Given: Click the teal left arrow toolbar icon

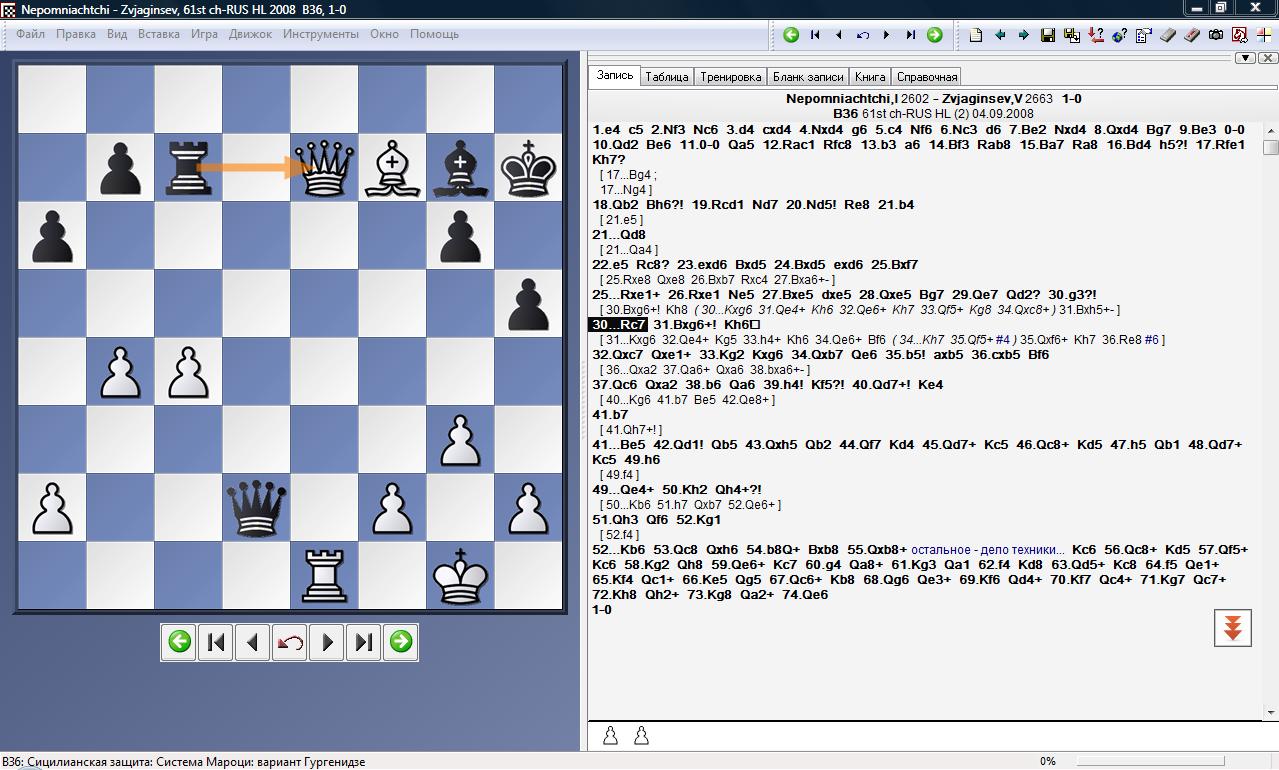Looking at the screenshot, I should point(999,35).
